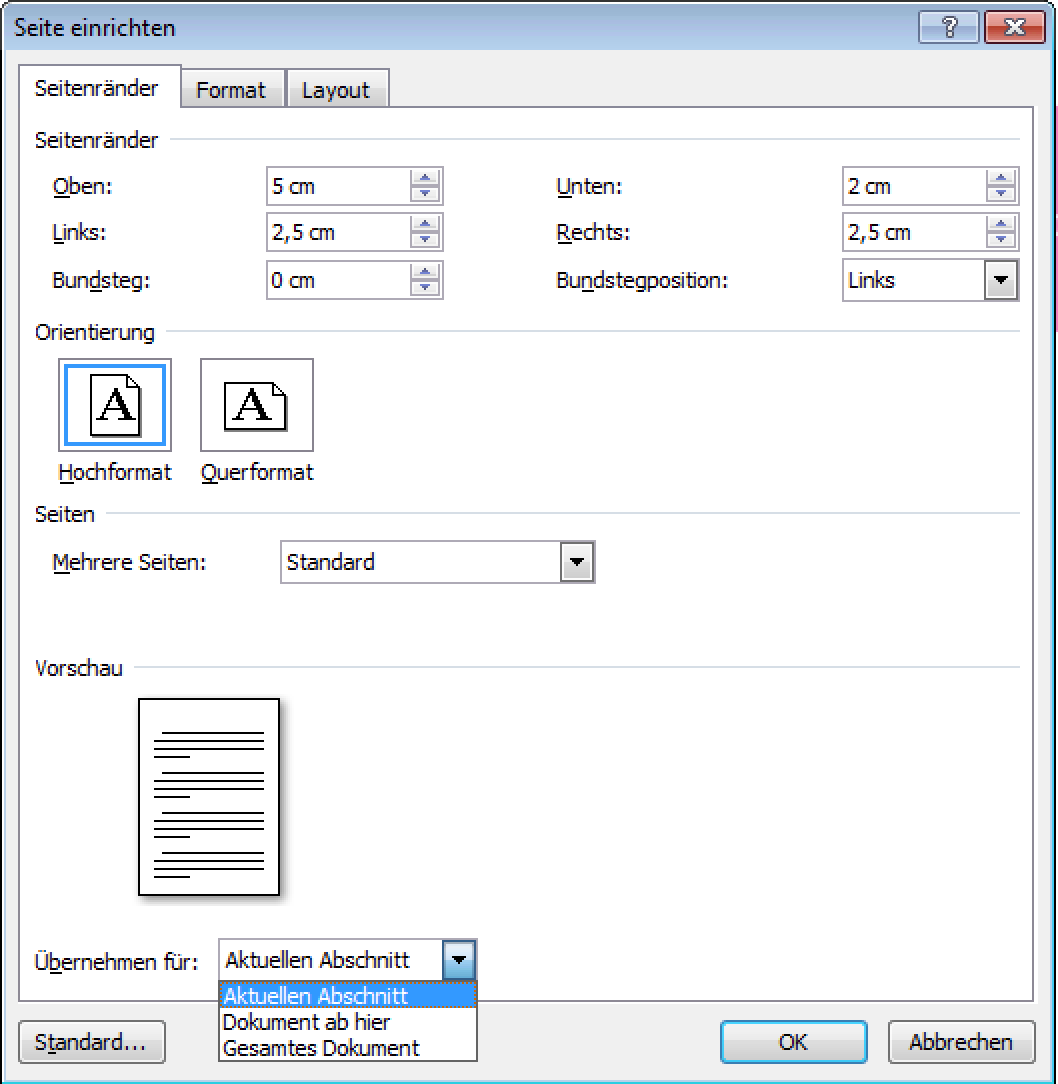Viewport: 1058px width, 1084px height.
Task: Increase the Bundsteg value with up arrow
Action: coord(425,273)
